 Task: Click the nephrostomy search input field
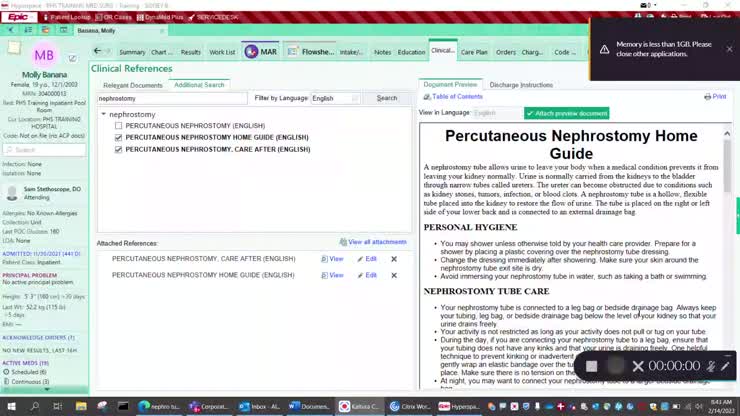pyautogui.click(x=172, y=98)
